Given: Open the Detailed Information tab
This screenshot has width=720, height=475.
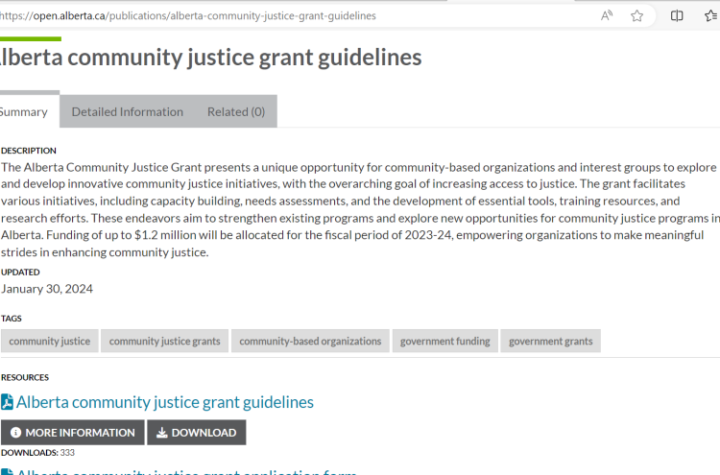Looking at the screenshot, I should pos(127,112).
